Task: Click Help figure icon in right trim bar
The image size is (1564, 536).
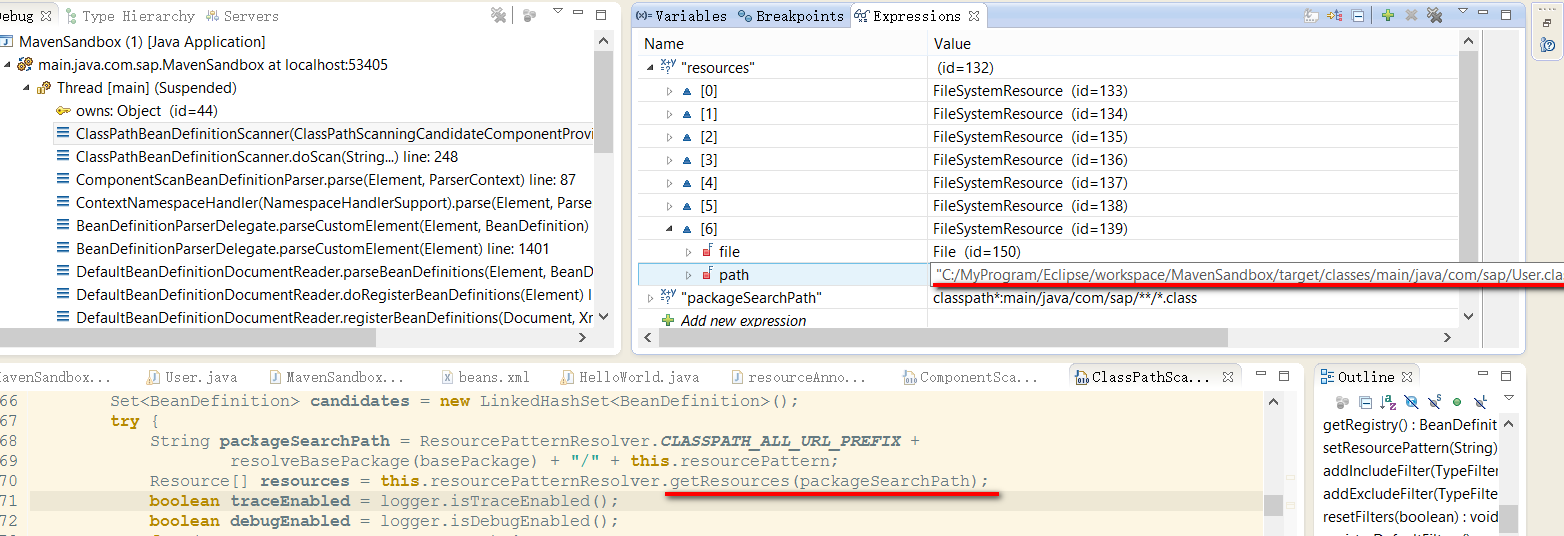Action: click(1546, 45)
